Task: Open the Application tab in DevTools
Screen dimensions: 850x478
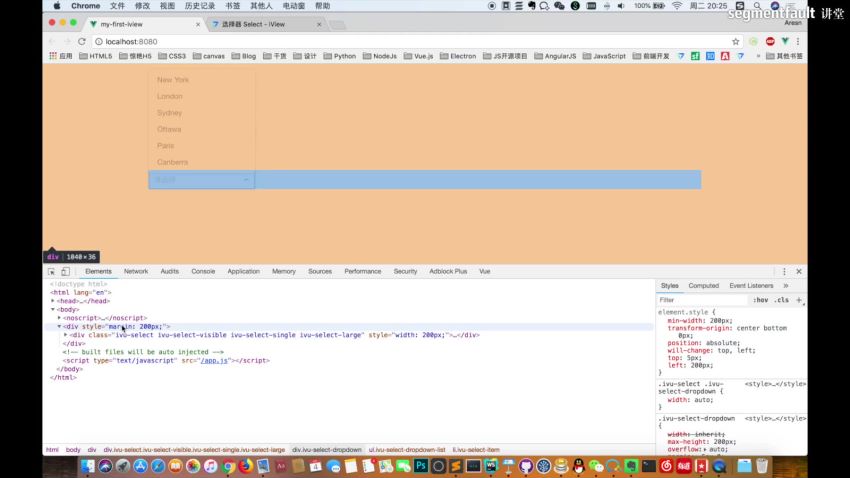Action: pyautogui.click(x=243, y=272)
